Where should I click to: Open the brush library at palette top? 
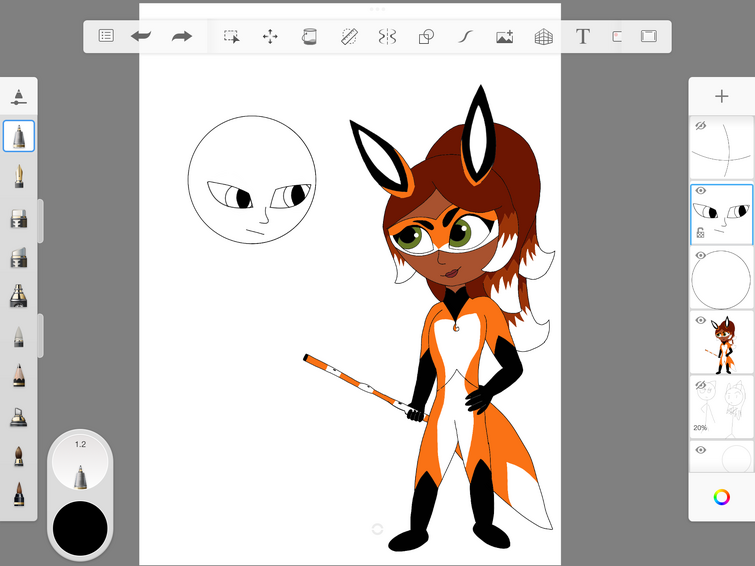tap(18, 96)
